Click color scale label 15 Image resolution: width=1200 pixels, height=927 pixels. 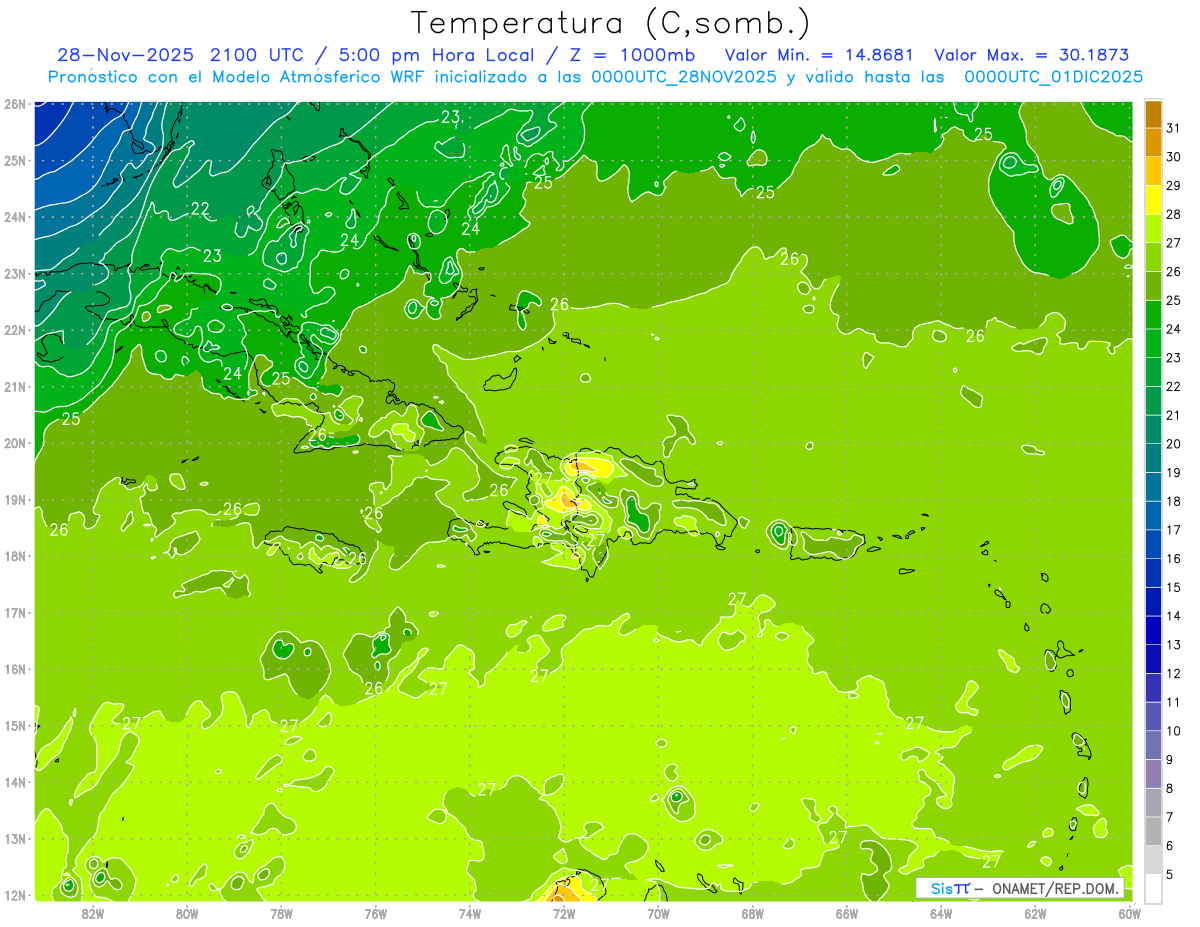(1173, 587)
